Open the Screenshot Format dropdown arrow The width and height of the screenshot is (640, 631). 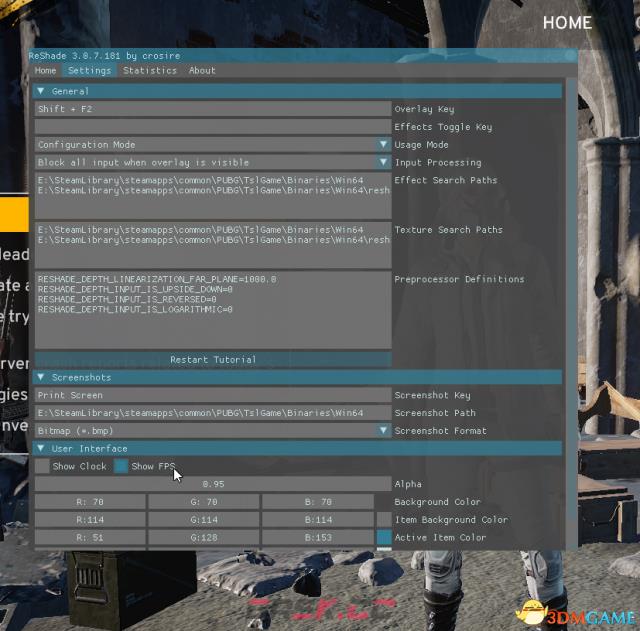[383, 431]
